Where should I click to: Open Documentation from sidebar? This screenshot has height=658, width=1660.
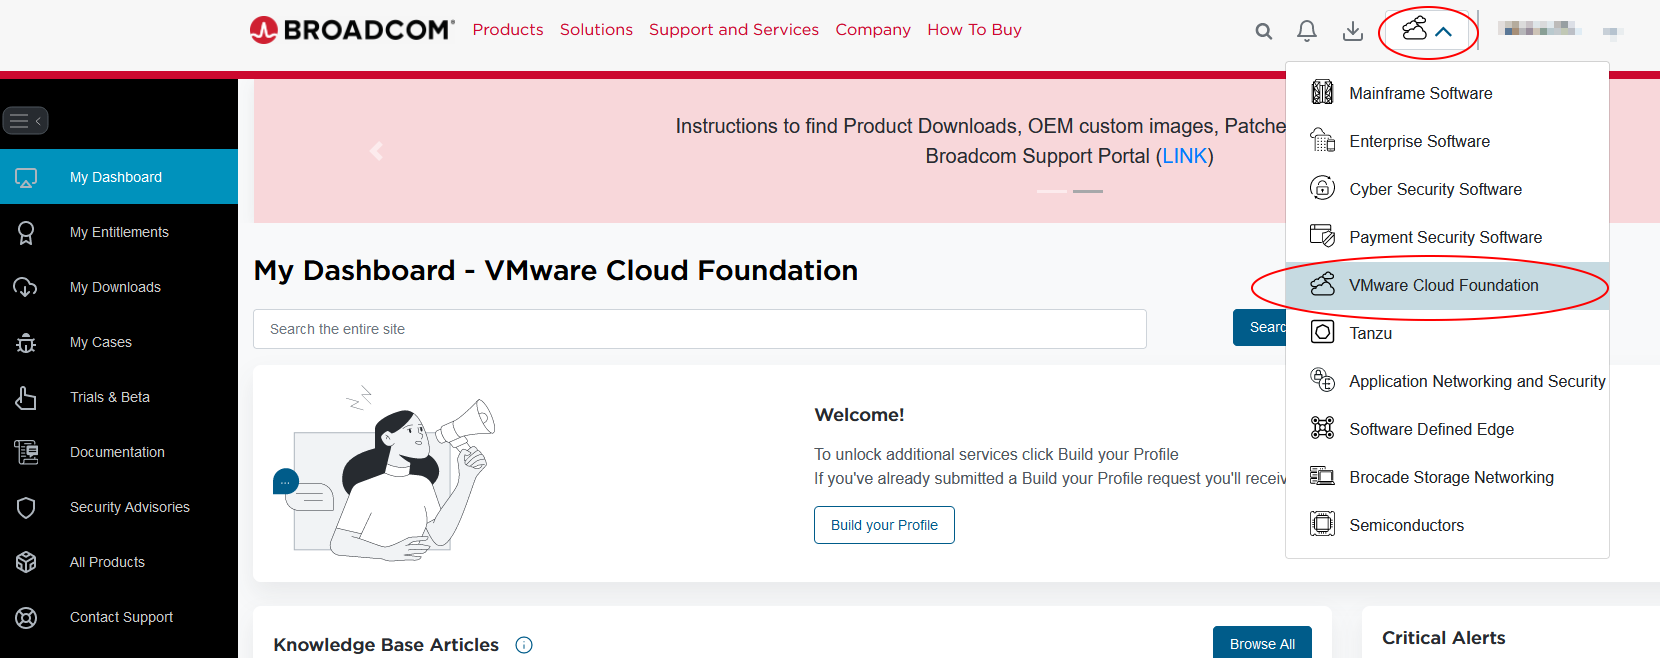tap(117, 452)
